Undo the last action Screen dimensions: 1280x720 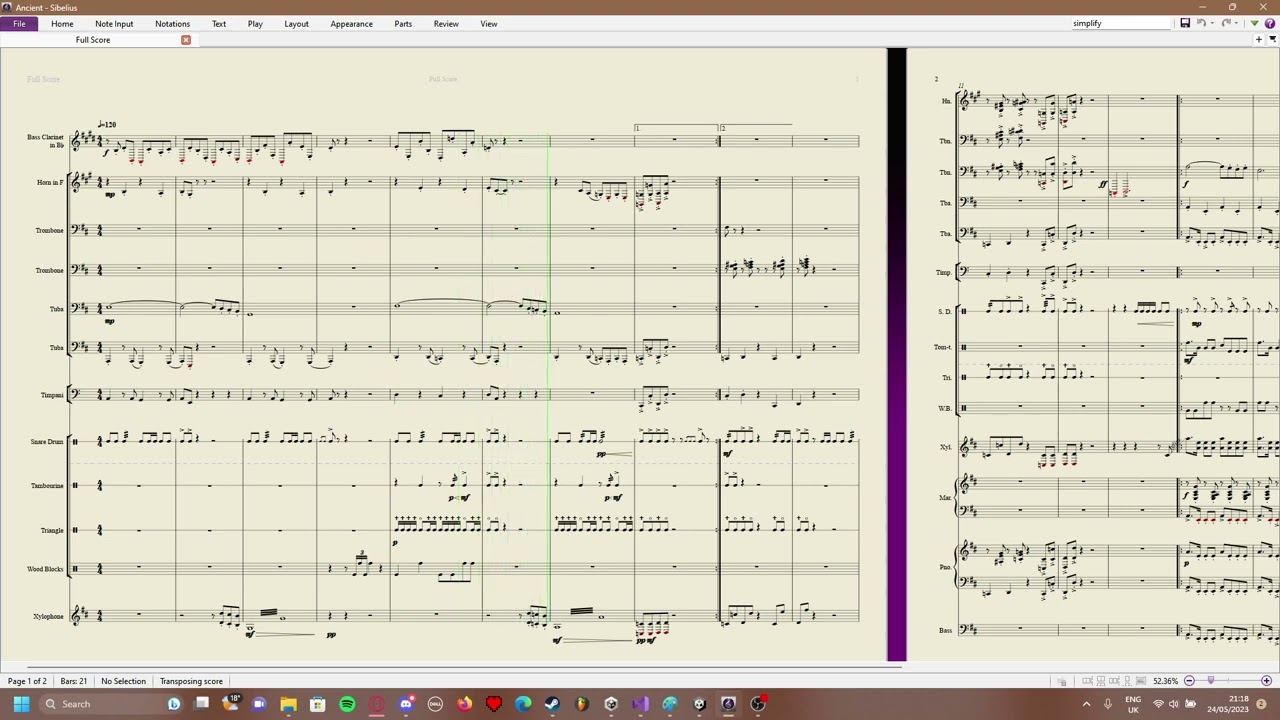click(x=1201, y=23)
